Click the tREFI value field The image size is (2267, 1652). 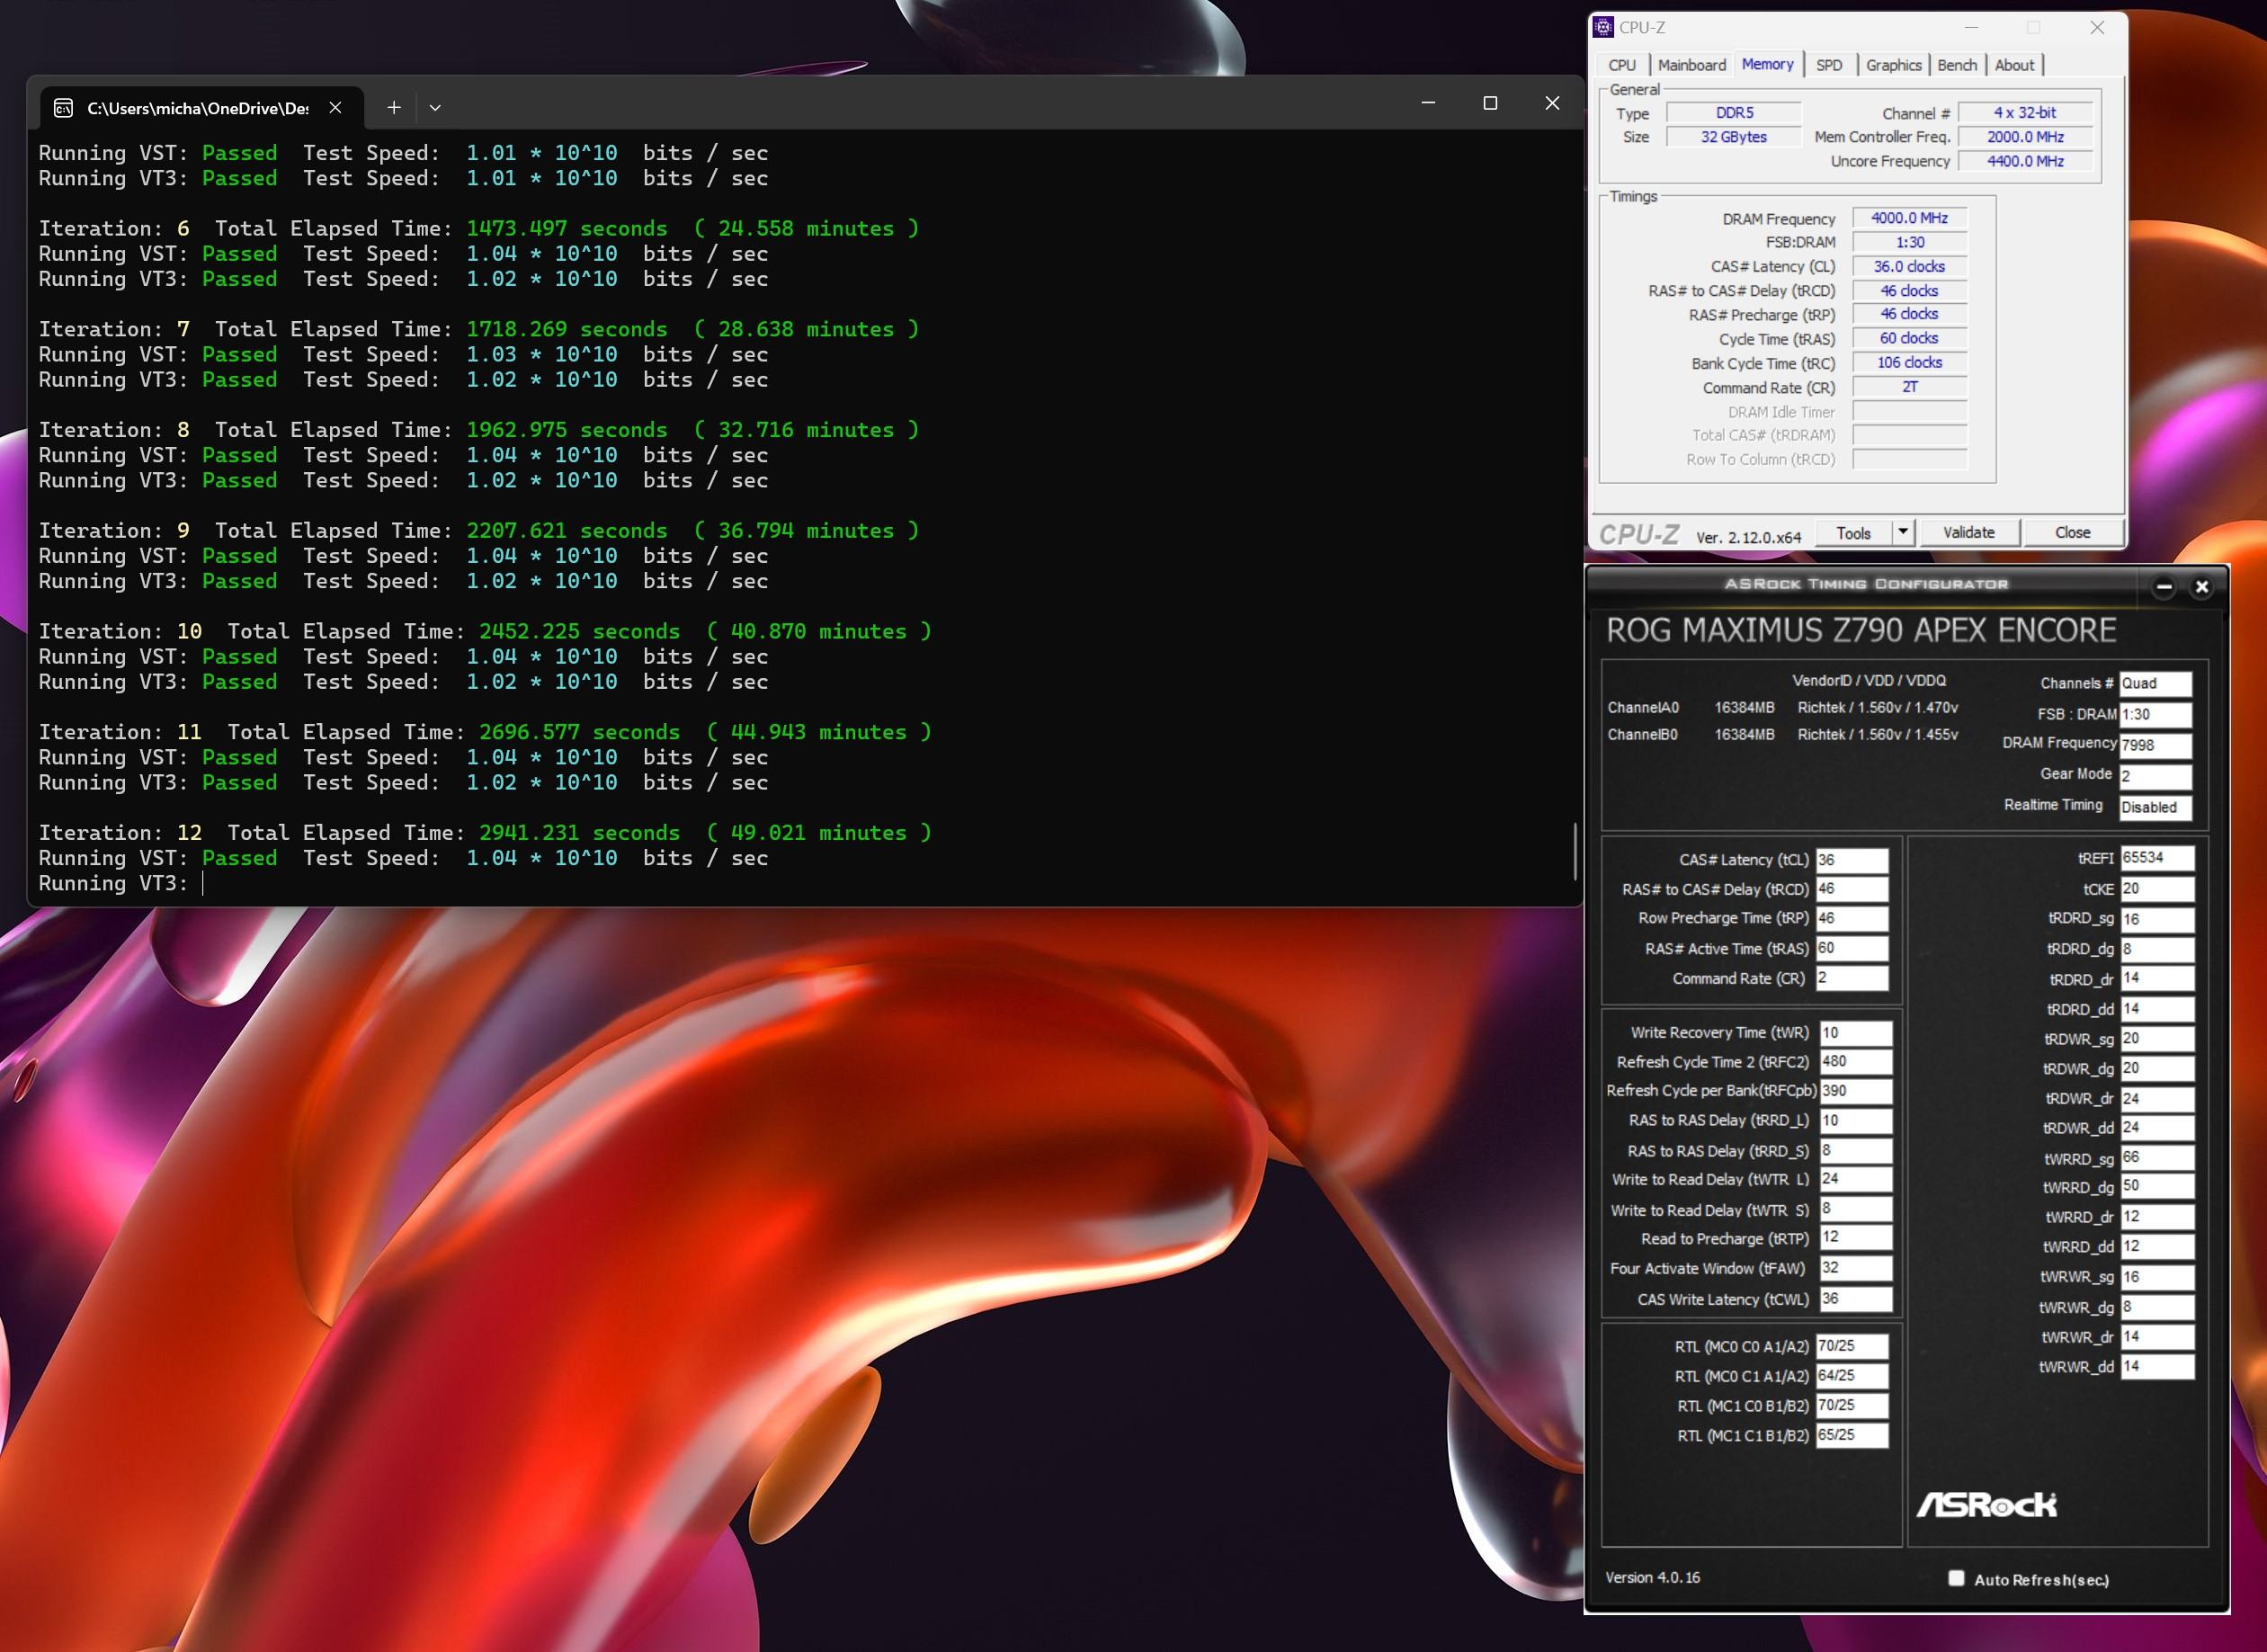(2156, 858)
